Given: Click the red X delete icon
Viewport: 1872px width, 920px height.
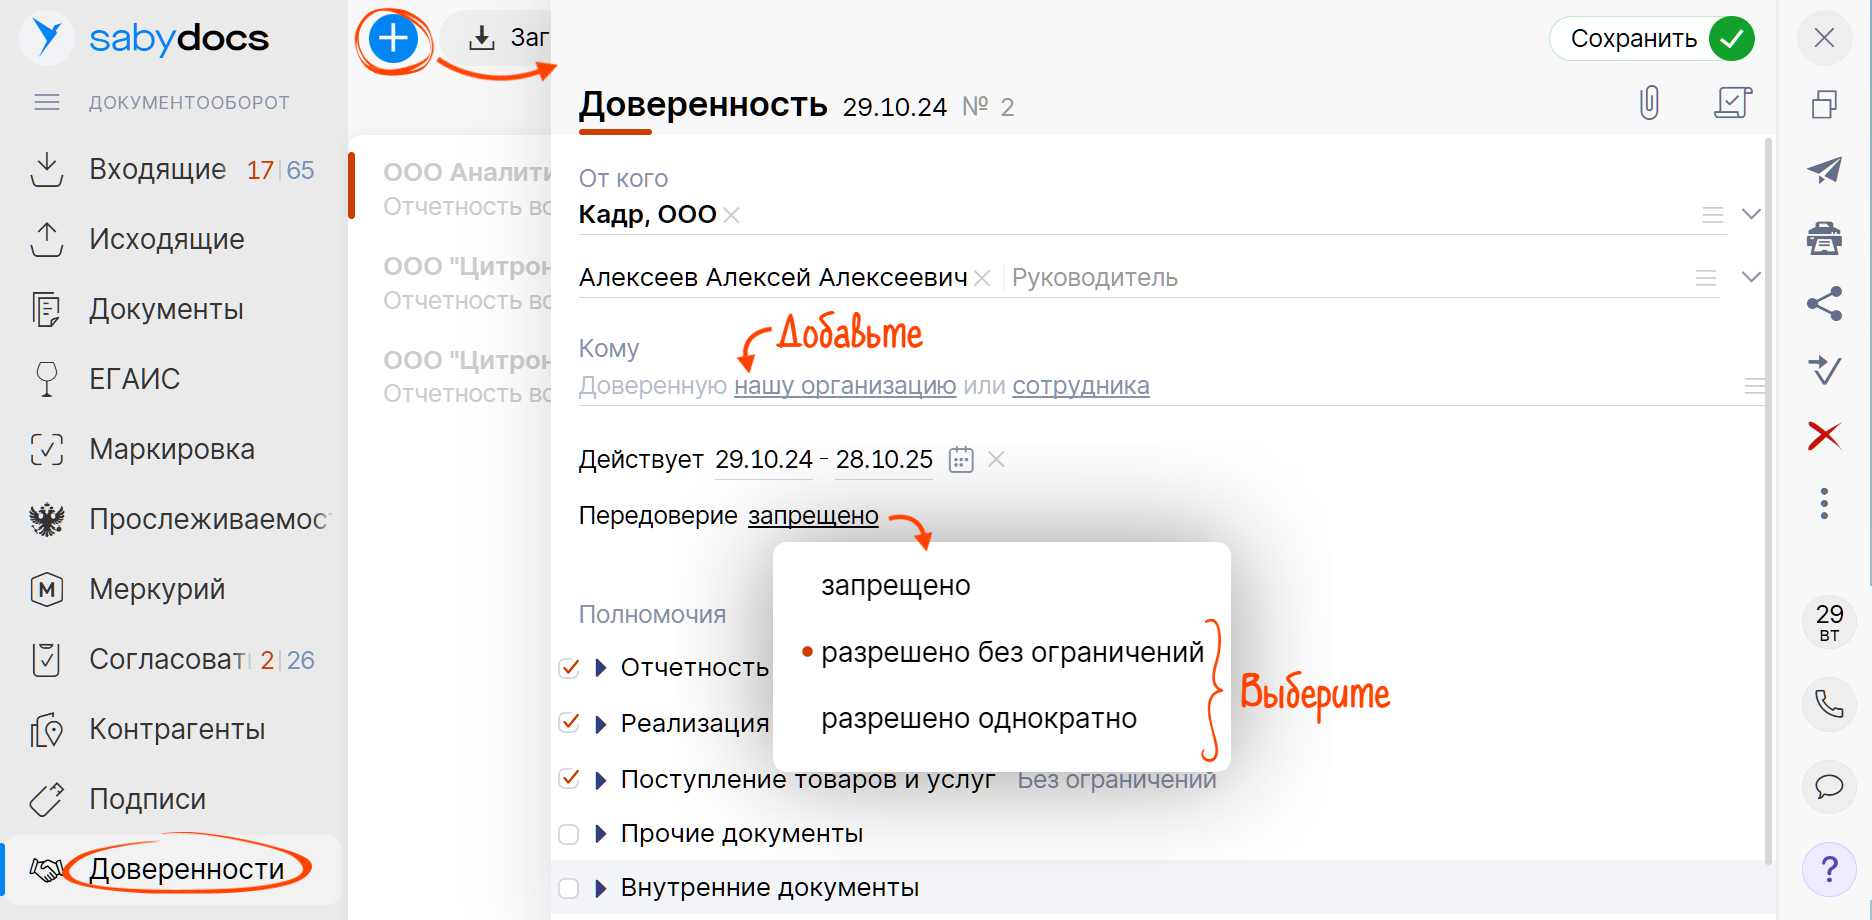Looking at the screenshot, I should pos(1824,435).
